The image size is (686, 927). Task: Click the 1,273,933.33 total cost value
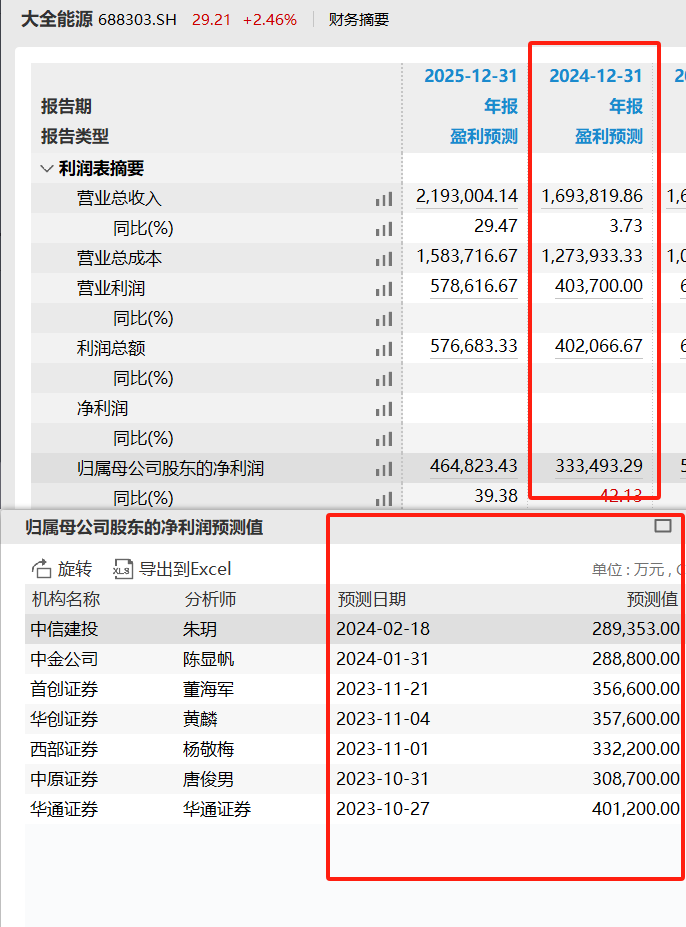(592, 256)
